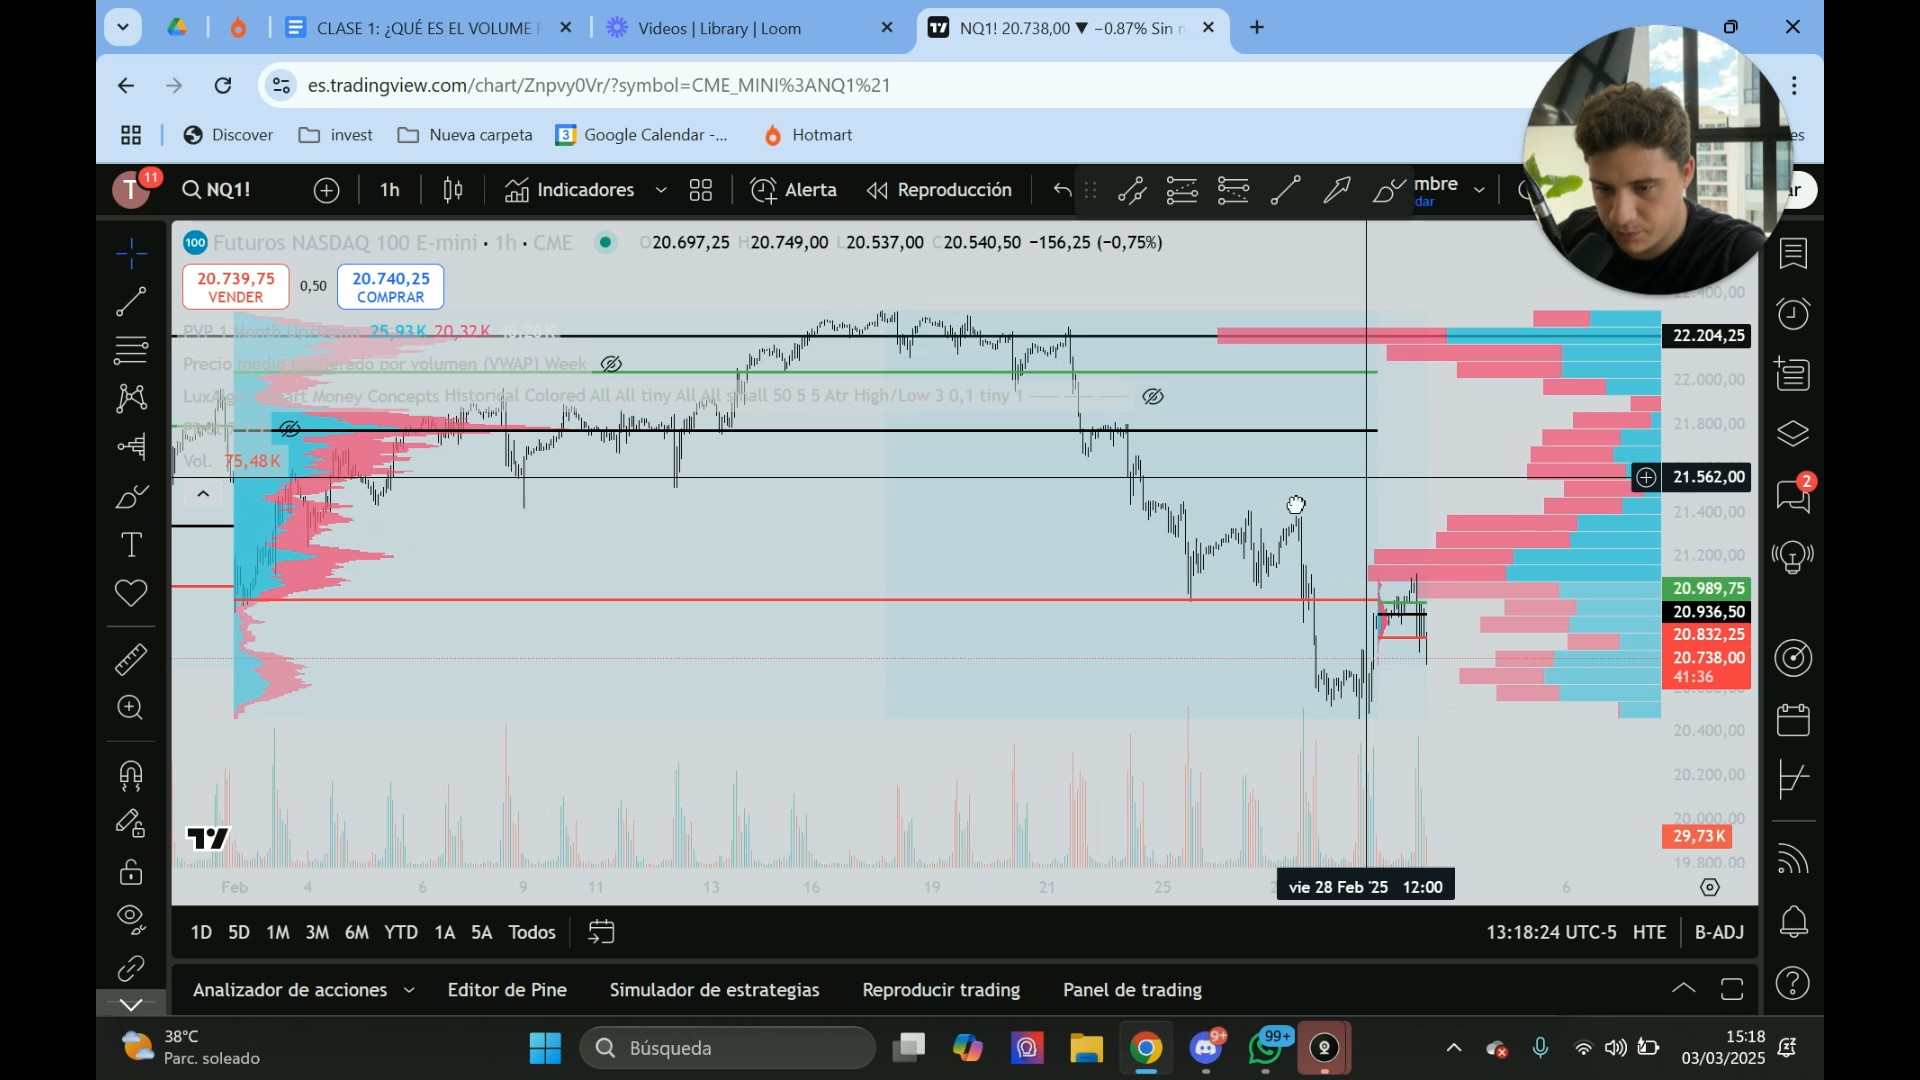
Task: Click the browser address bar URL
Action: click(599, 86)
